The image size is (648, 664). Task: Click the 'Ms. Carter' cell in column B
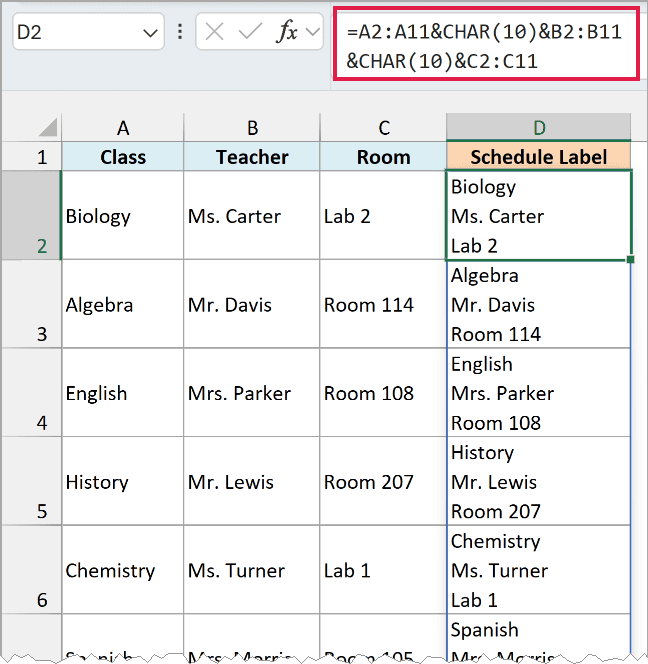coord(252,215)
